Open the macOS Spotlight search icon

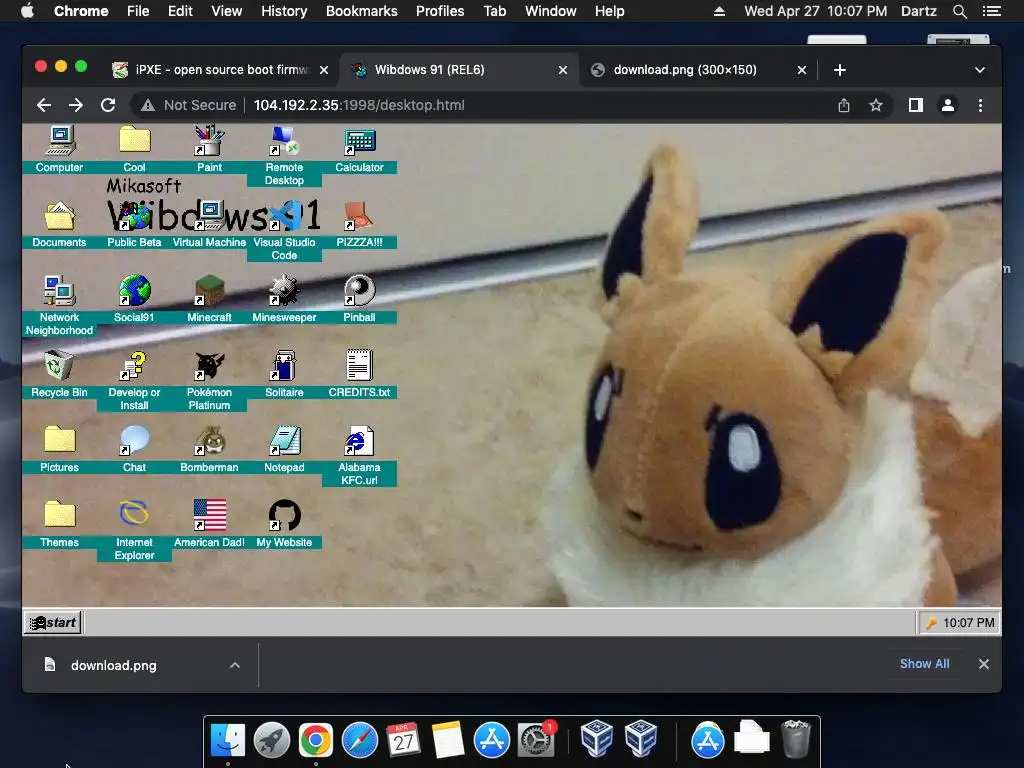coord(960,11)
